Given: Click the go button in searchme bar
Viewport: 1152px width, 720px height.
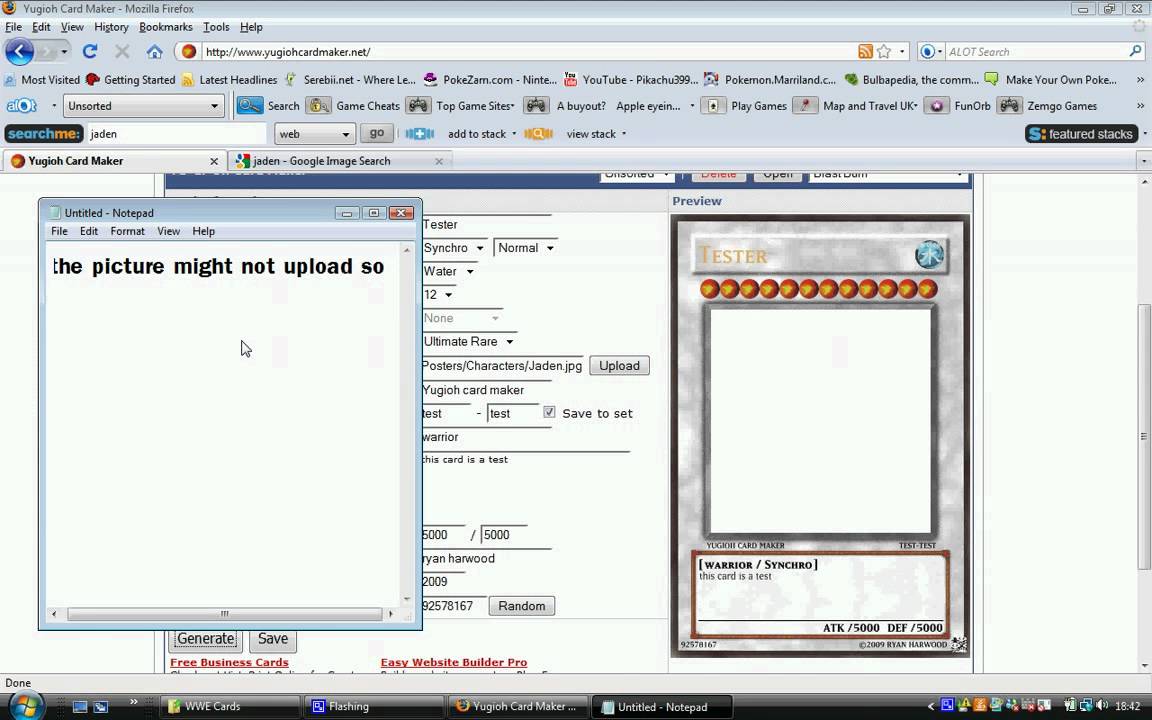Looking at the screenshot, I should pos(376,134).
